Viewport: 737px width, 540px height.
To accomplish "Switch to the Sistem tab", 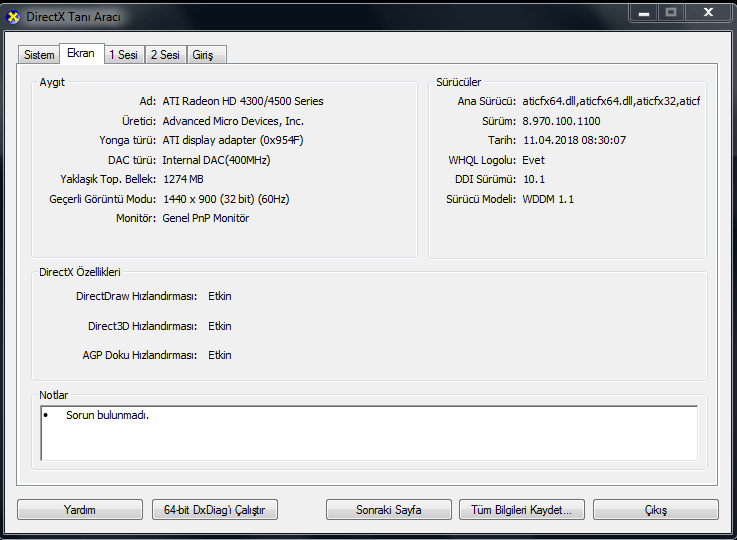I will coord(39,55).
